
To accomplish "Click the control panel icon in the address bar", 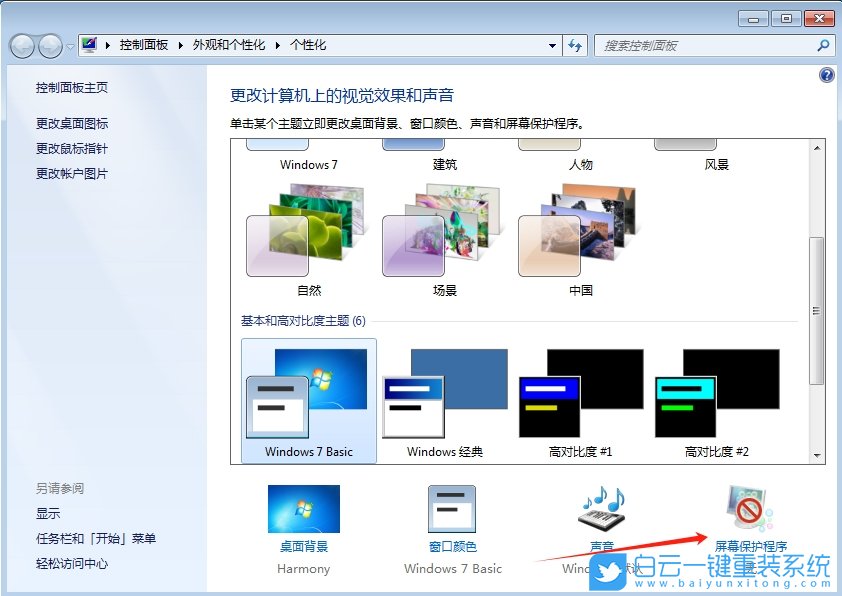I will pyautogui.click(x=90, y=44).
